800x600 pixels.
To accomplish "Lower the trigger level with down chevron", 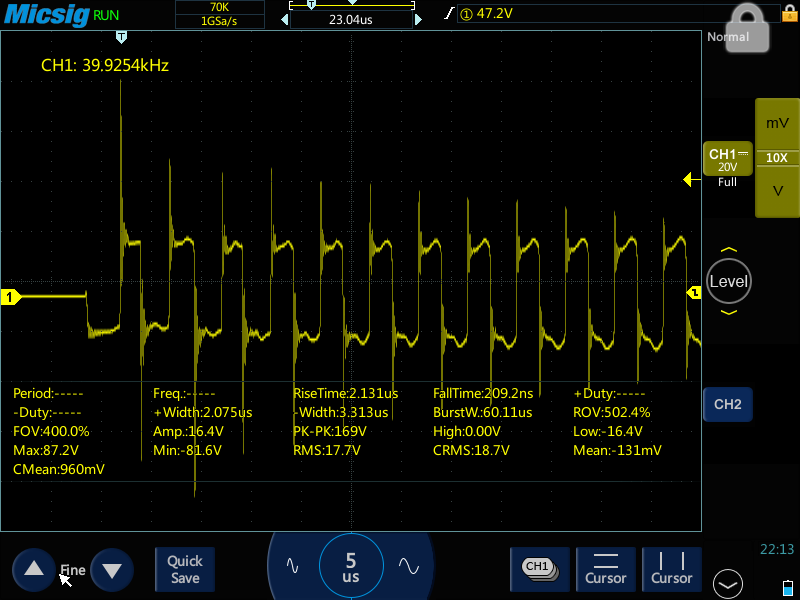I will click(729, 312).
